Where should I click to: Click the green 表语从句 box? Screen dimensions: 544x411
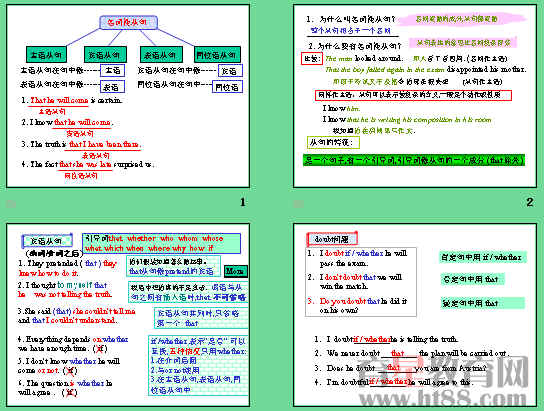tap(161, 54)
